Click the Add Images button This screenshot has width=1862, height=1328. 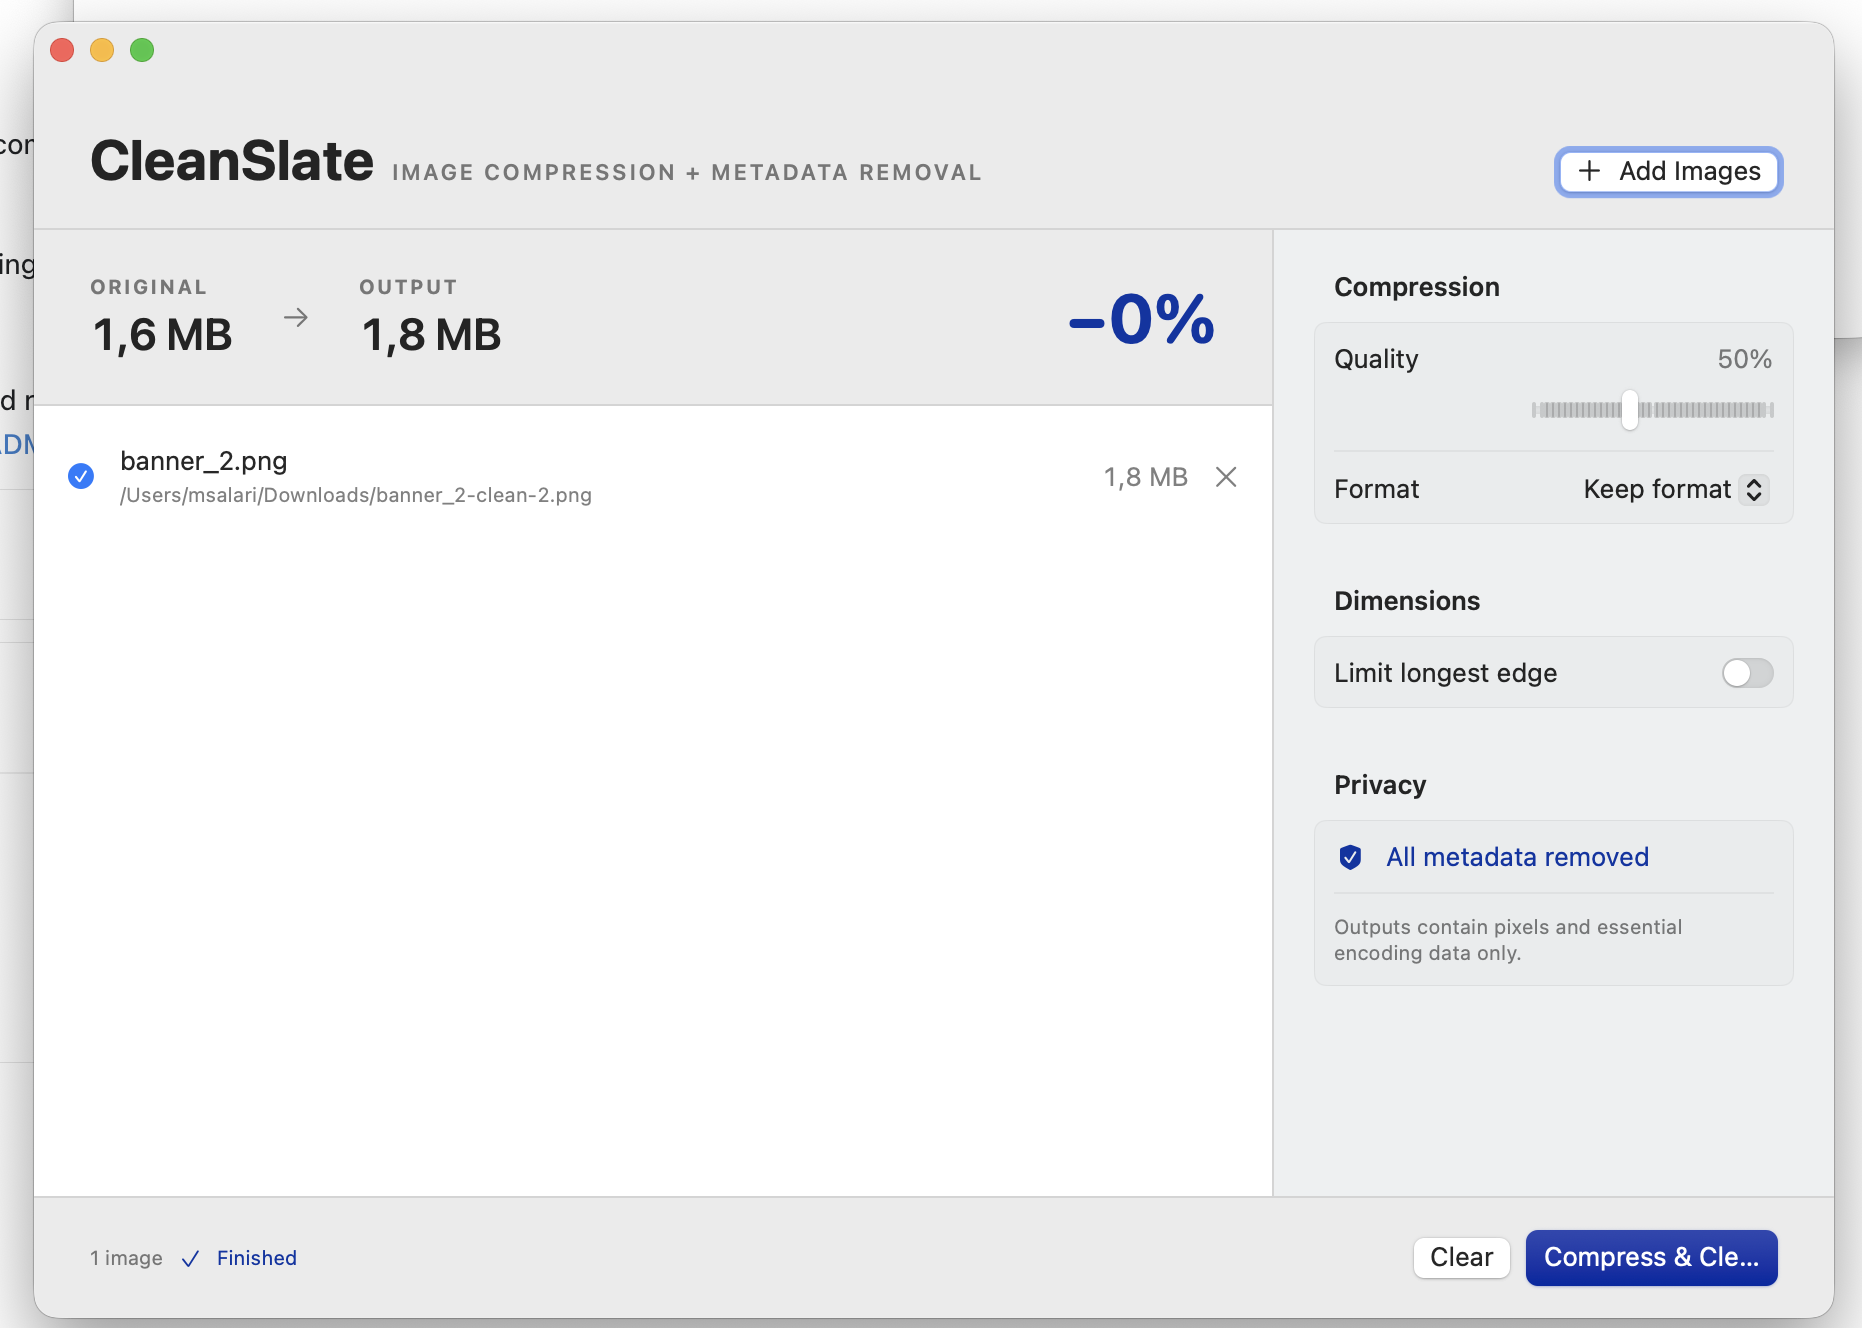click(x=1668, y=172)
